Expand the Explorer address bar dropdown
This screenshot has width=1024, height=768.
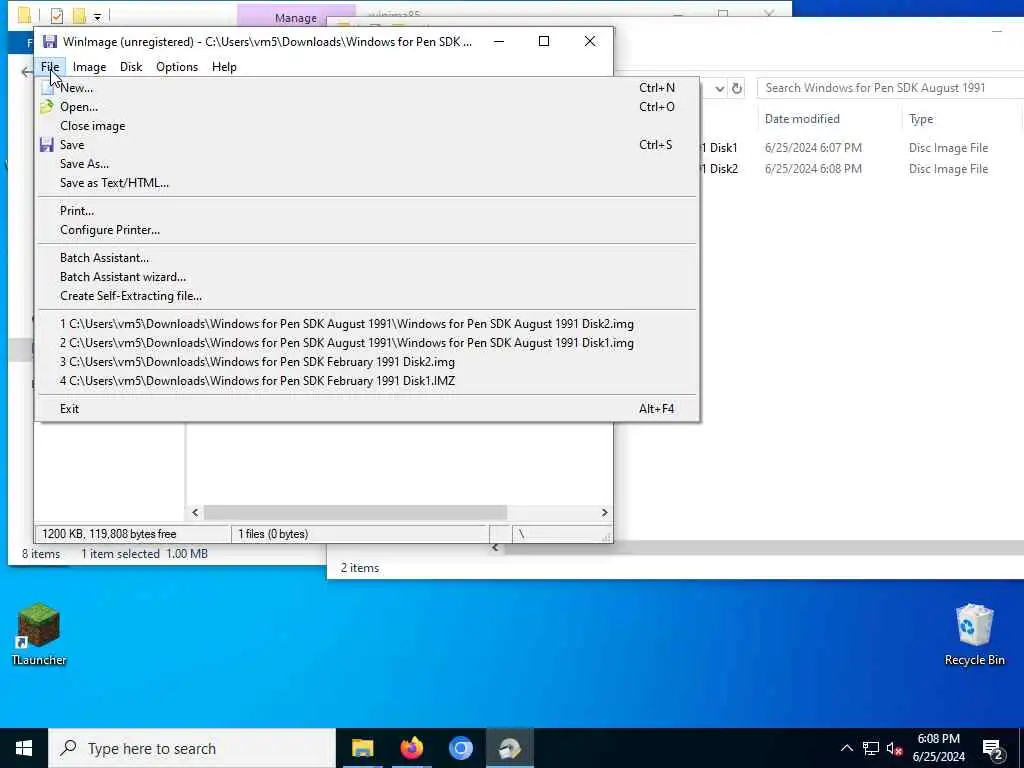(719, 88)
